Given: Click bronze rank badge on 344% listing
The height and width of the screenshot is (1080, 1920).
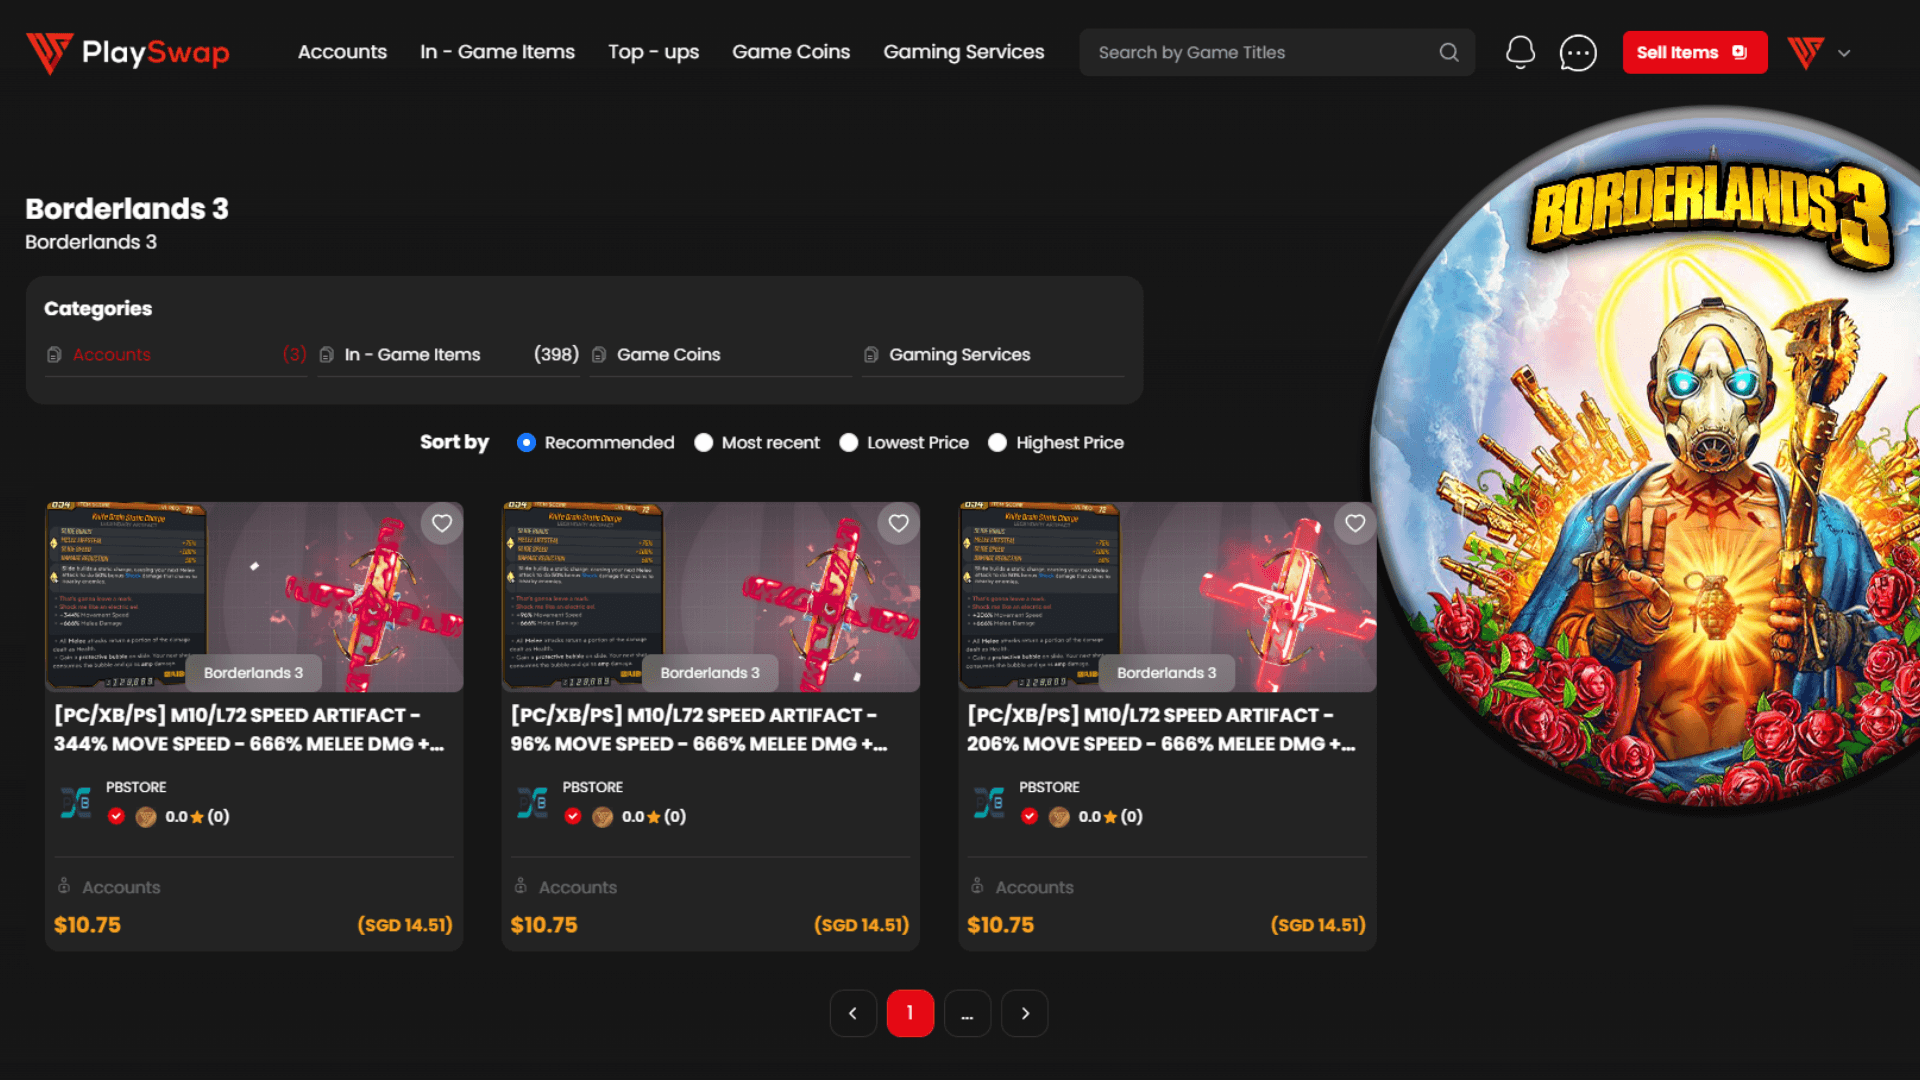Looking at the screenshot, I should (146, 817).
